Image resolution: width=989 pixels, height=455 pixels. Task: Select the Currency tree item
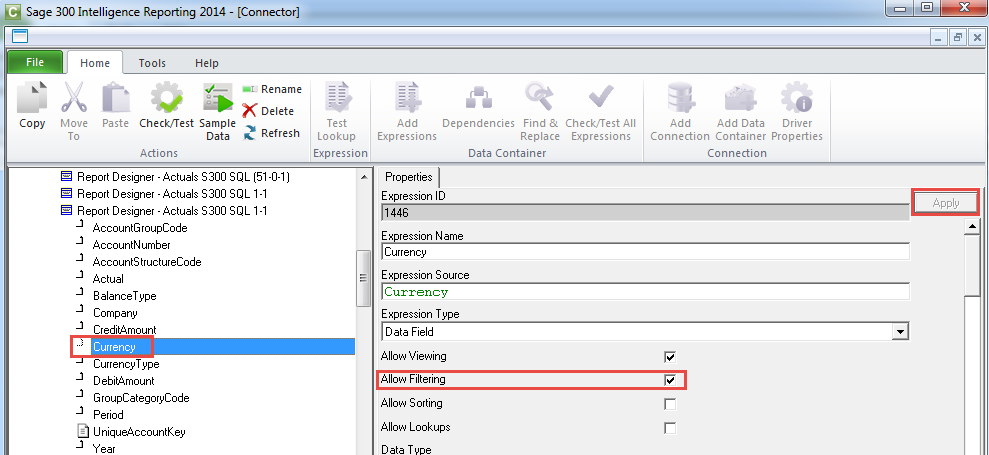114,347
